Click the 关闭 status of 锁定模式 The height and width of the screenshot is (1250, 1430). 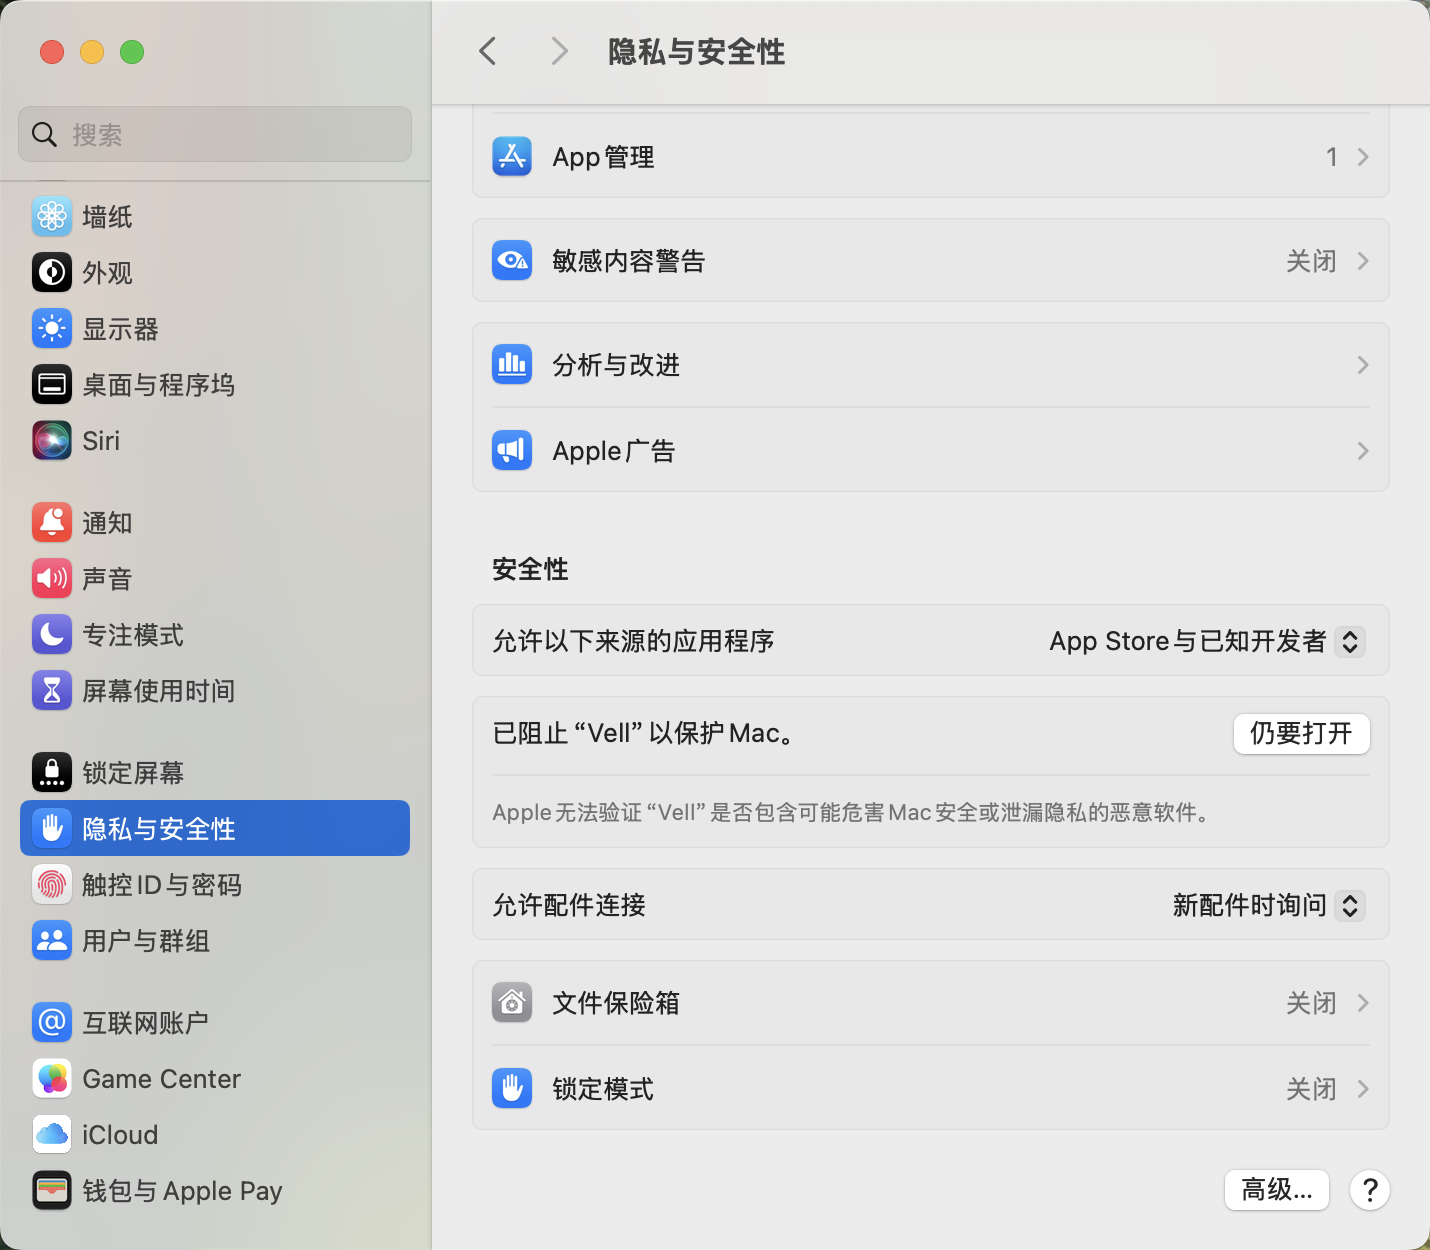pyautogui.click(x=1311, y=1089)
